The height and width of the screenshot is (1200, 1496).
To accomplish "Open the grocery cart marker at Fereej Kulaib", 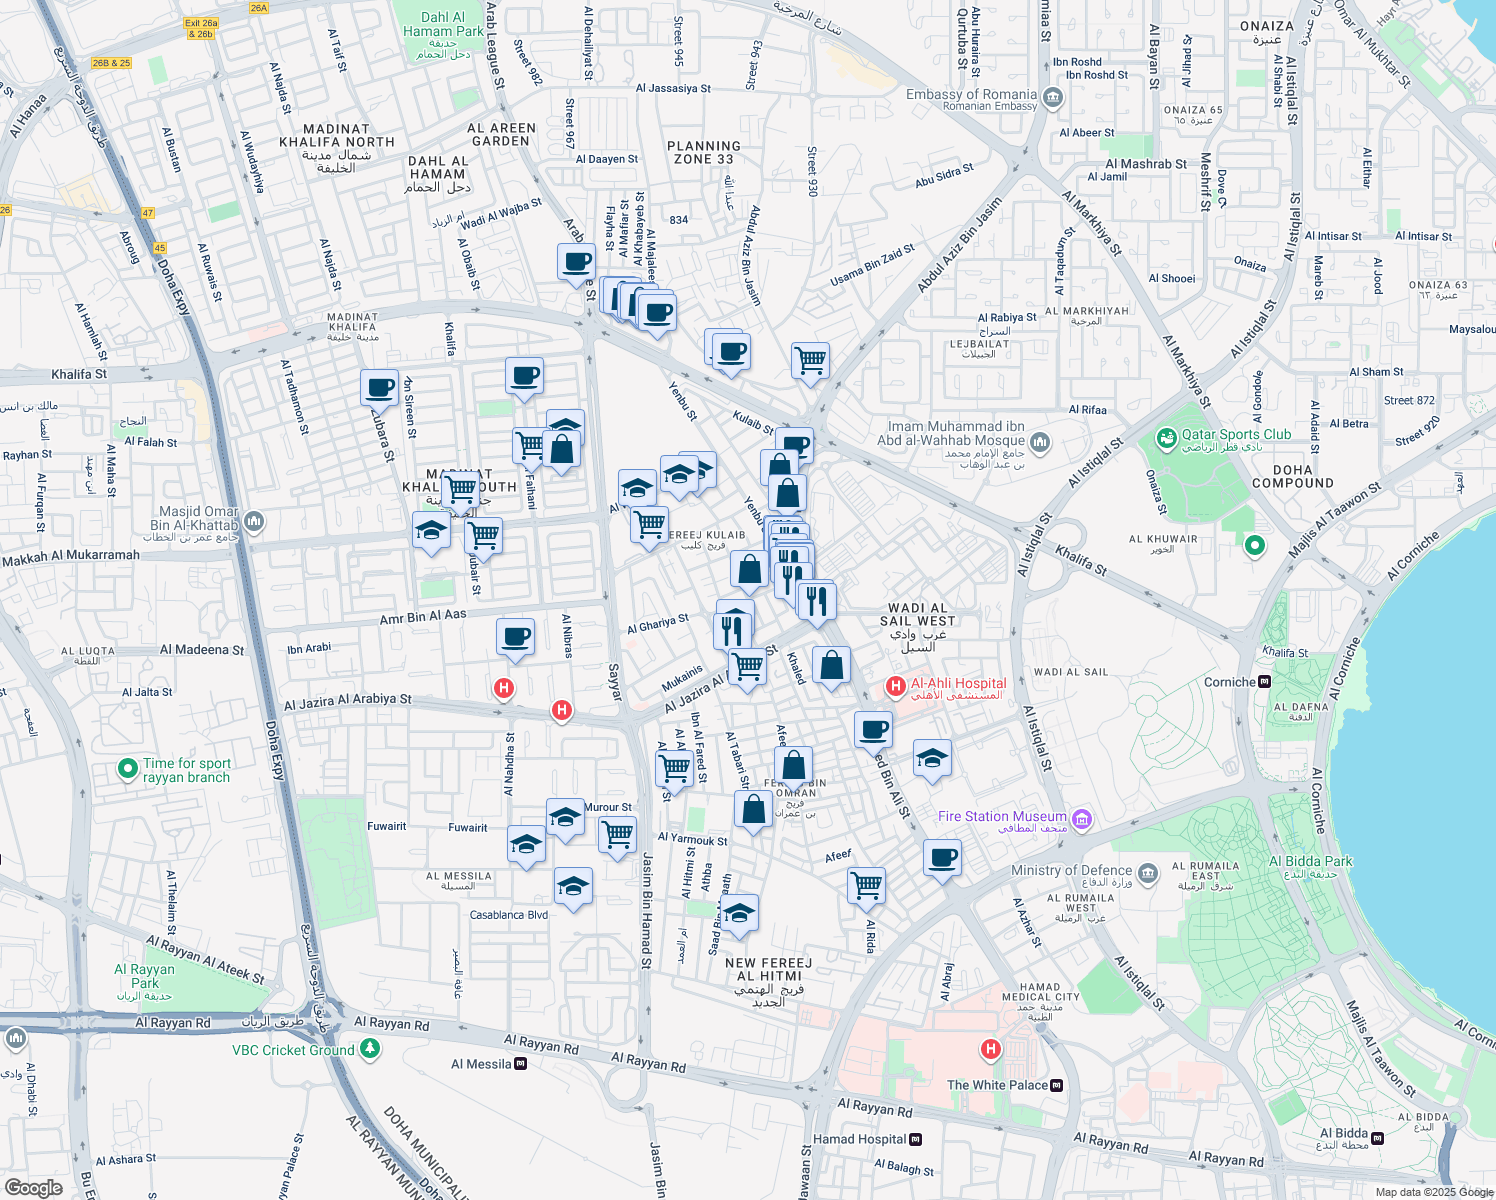I will click(x=650, y=526).
